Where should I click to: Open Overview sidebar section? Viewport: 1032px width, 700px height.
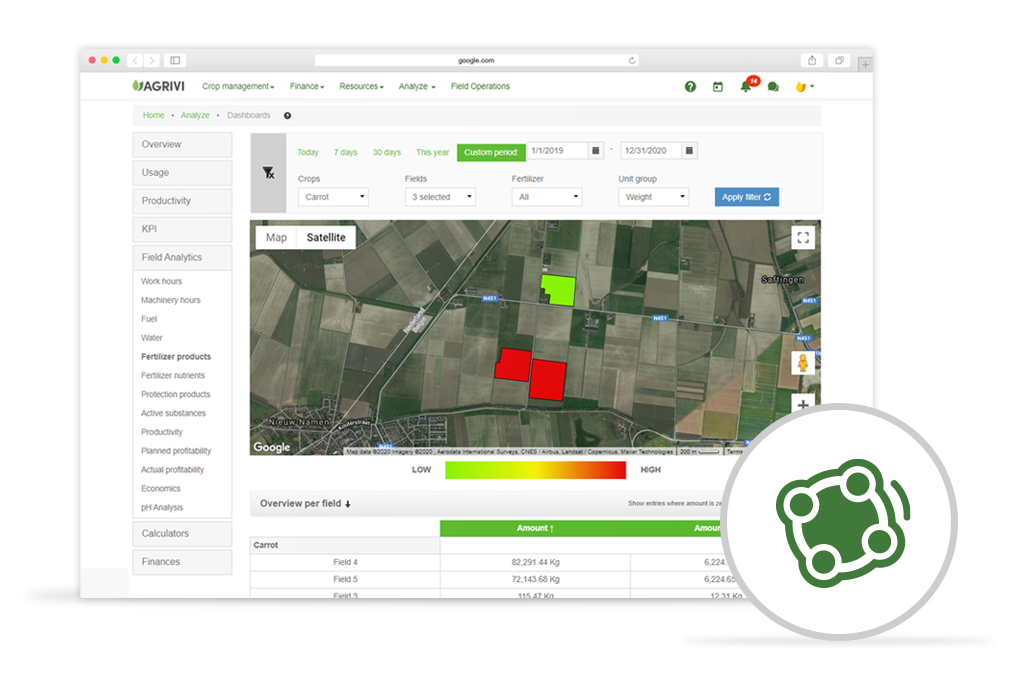182,145
